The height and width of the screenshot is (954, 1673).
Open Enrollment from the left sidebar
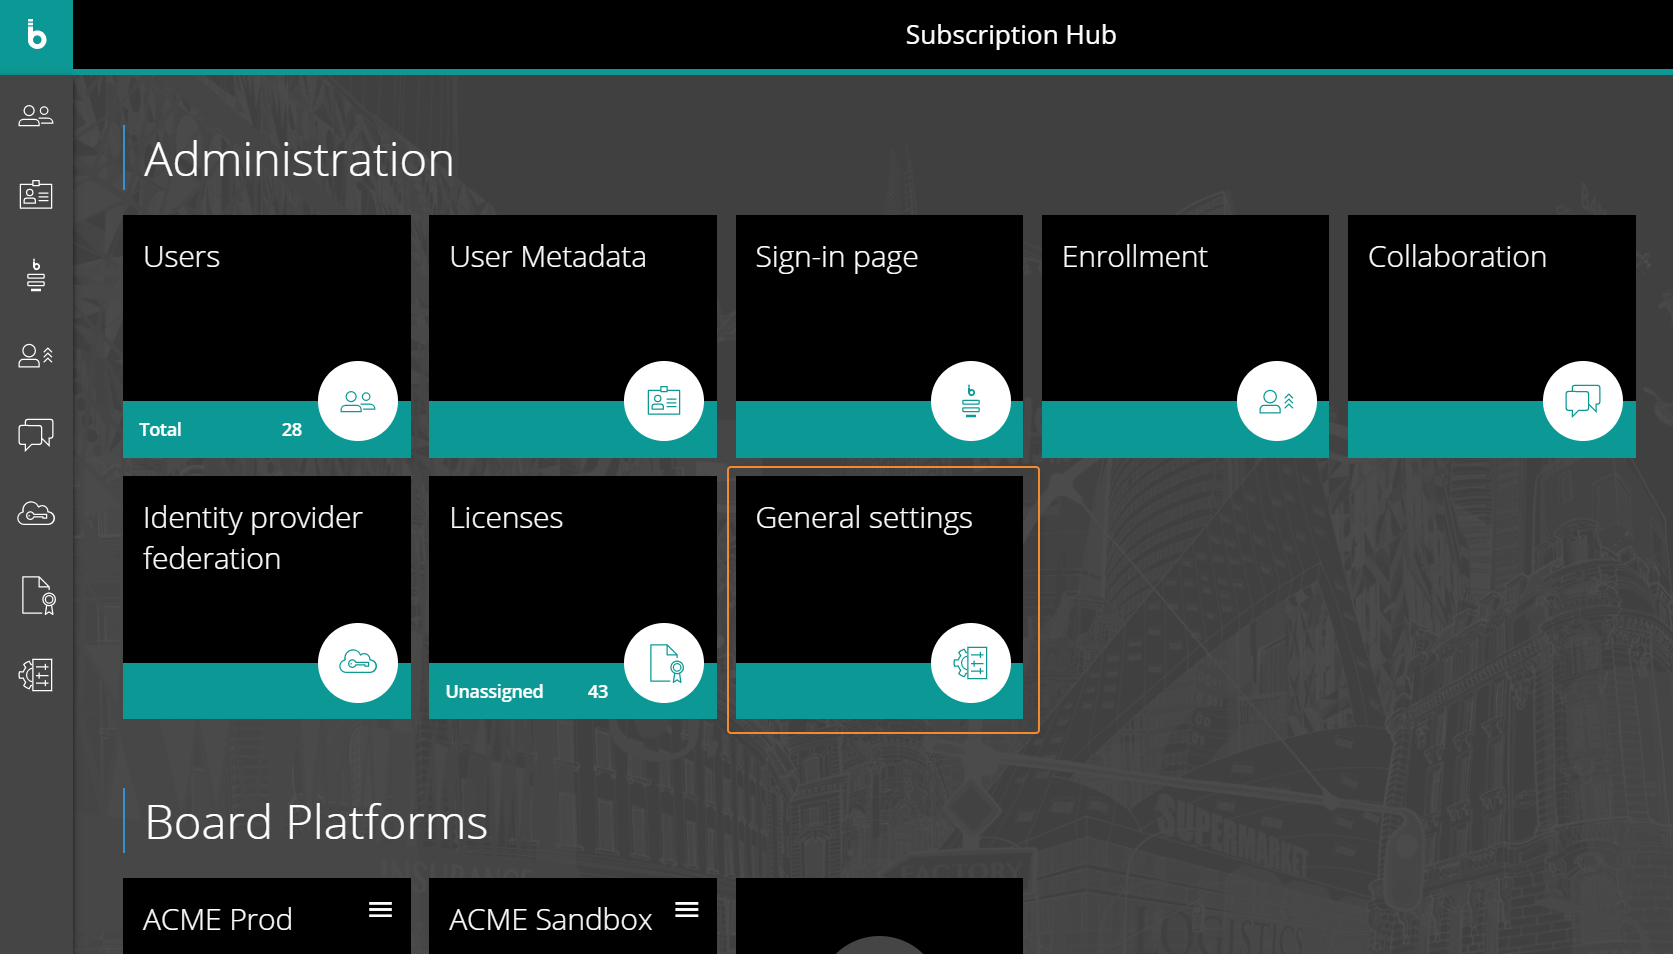(x=36, y=355)
